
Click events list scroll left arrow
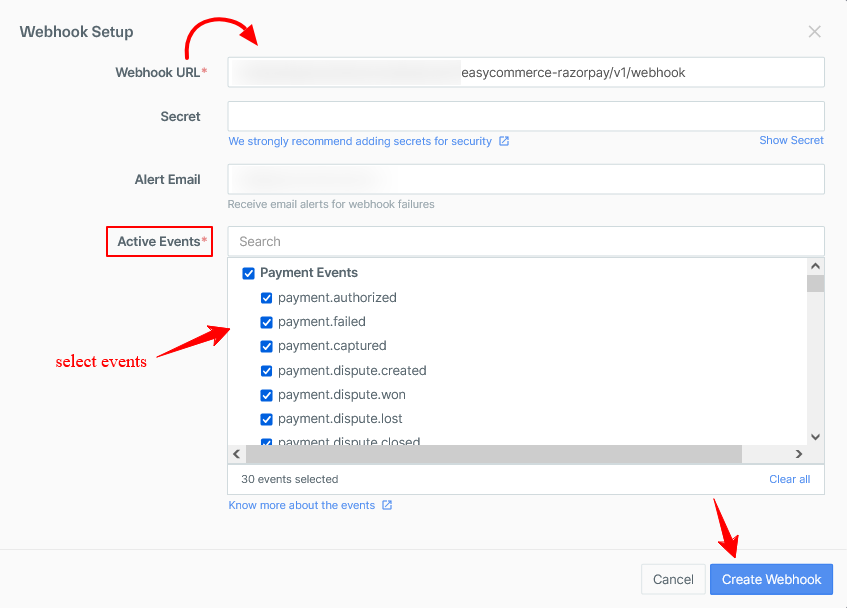point(237,454)
